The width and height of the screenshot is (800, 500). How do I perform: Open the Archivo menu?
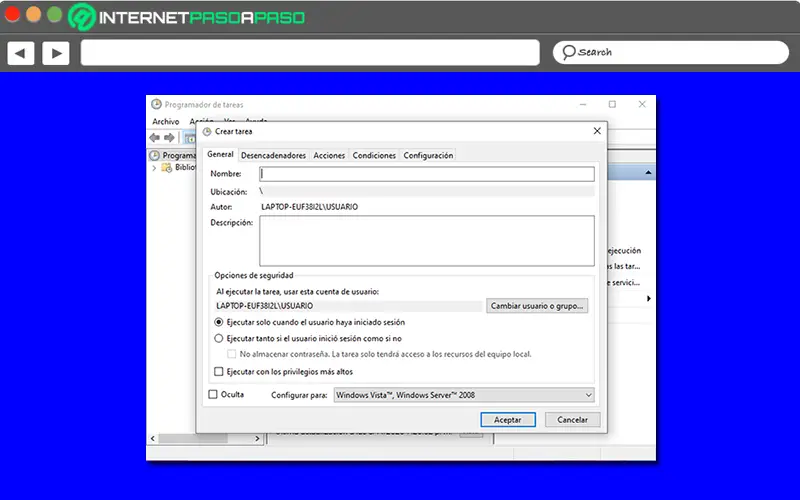click(166, 121)
